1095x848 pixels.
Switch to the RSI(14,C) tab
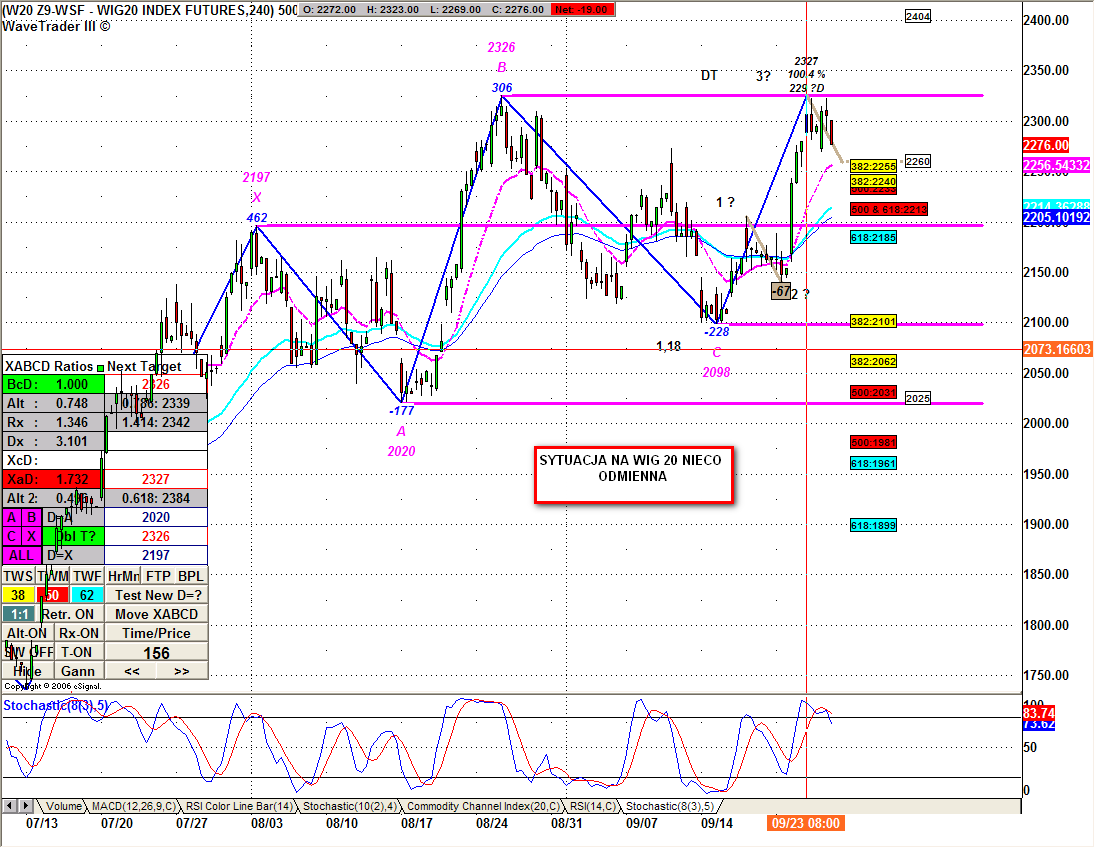coord(594,806)
